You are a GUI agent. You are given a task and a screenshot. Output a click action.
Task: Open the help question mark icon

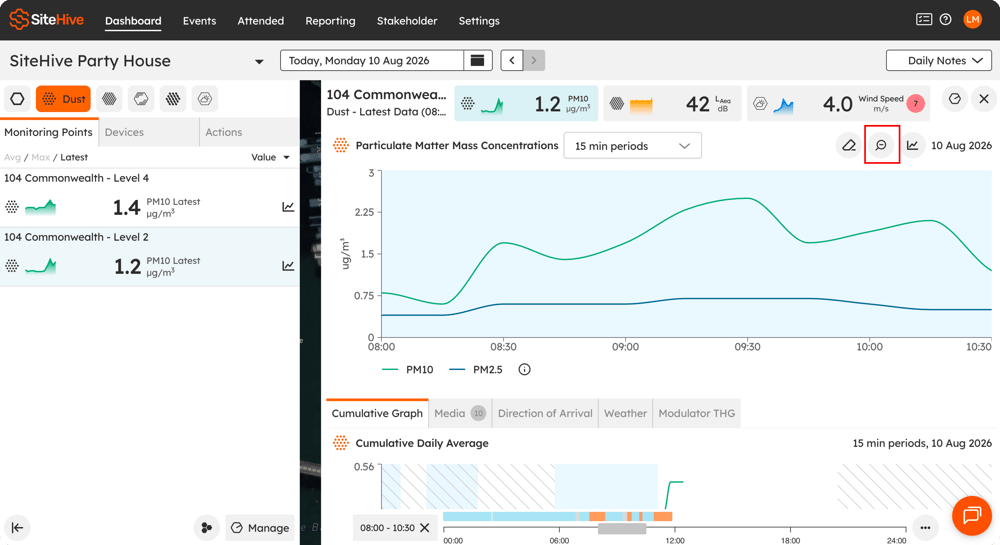tap(946, 20)
